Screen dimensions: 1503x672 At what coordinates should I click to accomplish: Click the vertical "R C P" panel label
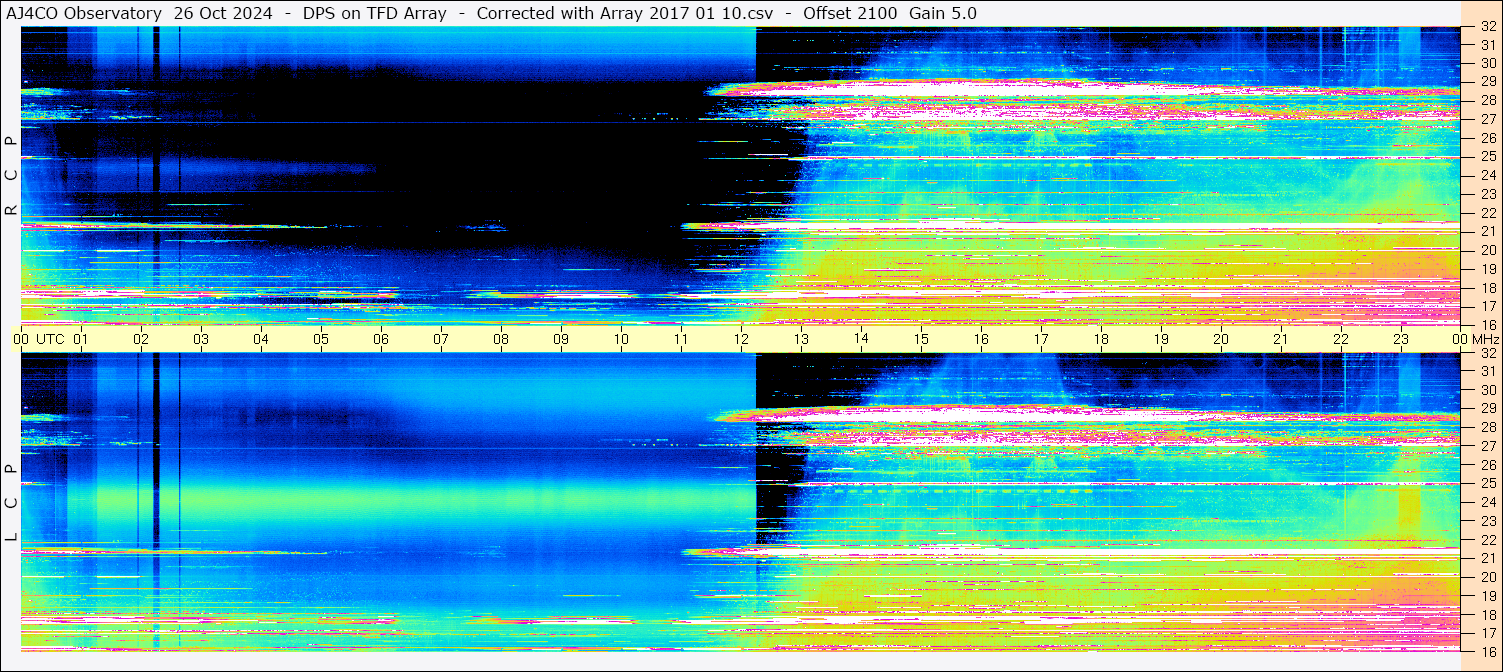point(11,176)
